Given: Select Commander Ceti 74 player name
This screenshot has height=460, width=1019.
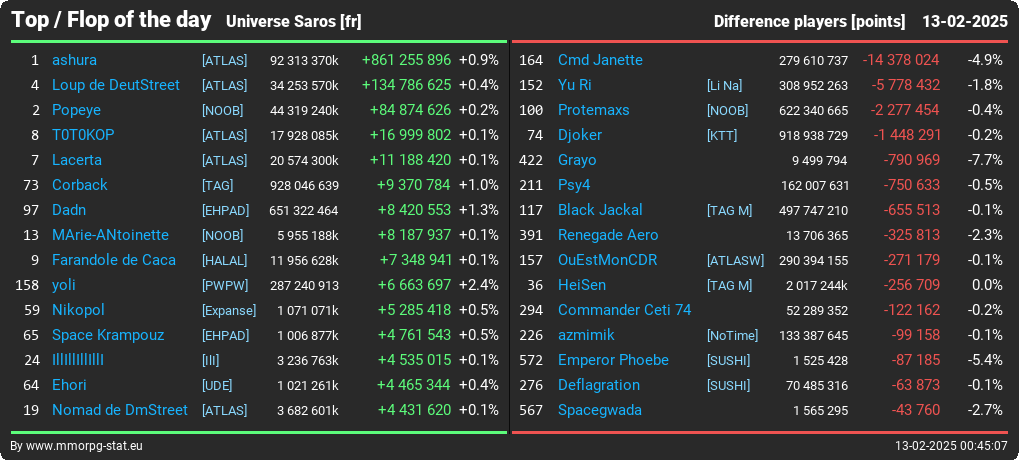Looking at the screenshot, I should [x=625, y=310].
